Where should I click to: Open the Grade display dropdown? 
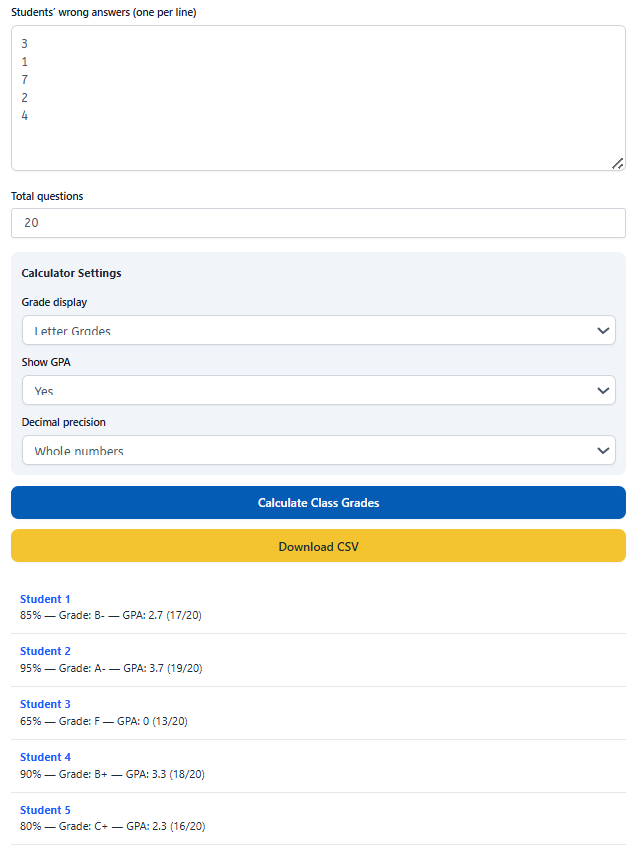pyautogui.click(x=318, y=330)
